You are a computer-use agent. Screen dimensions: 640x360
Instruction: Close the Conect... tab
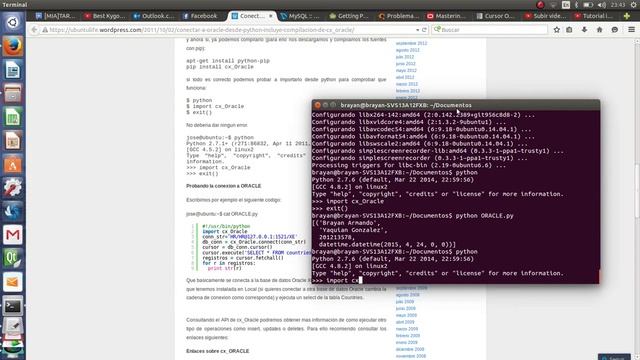pyautogui.click(x=271, y=16)
